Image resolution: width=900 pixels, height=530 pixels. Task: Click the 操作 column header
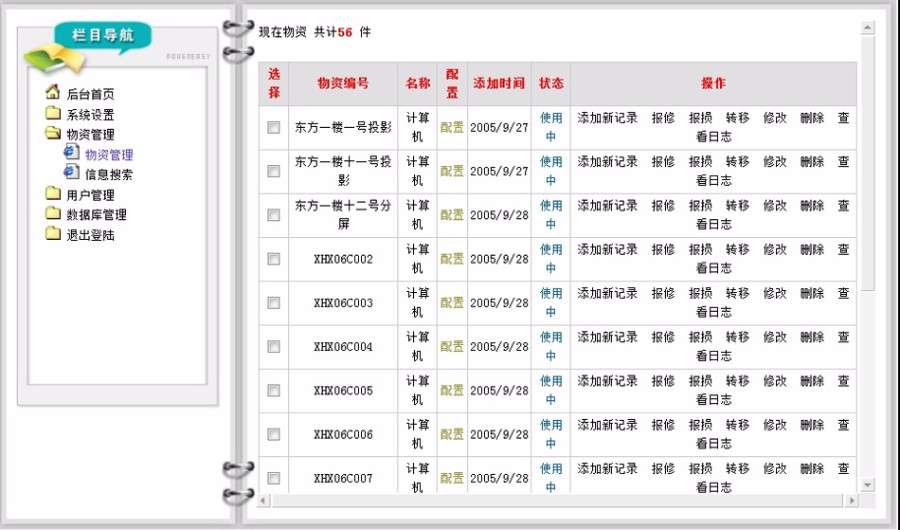tap(713, 83)
